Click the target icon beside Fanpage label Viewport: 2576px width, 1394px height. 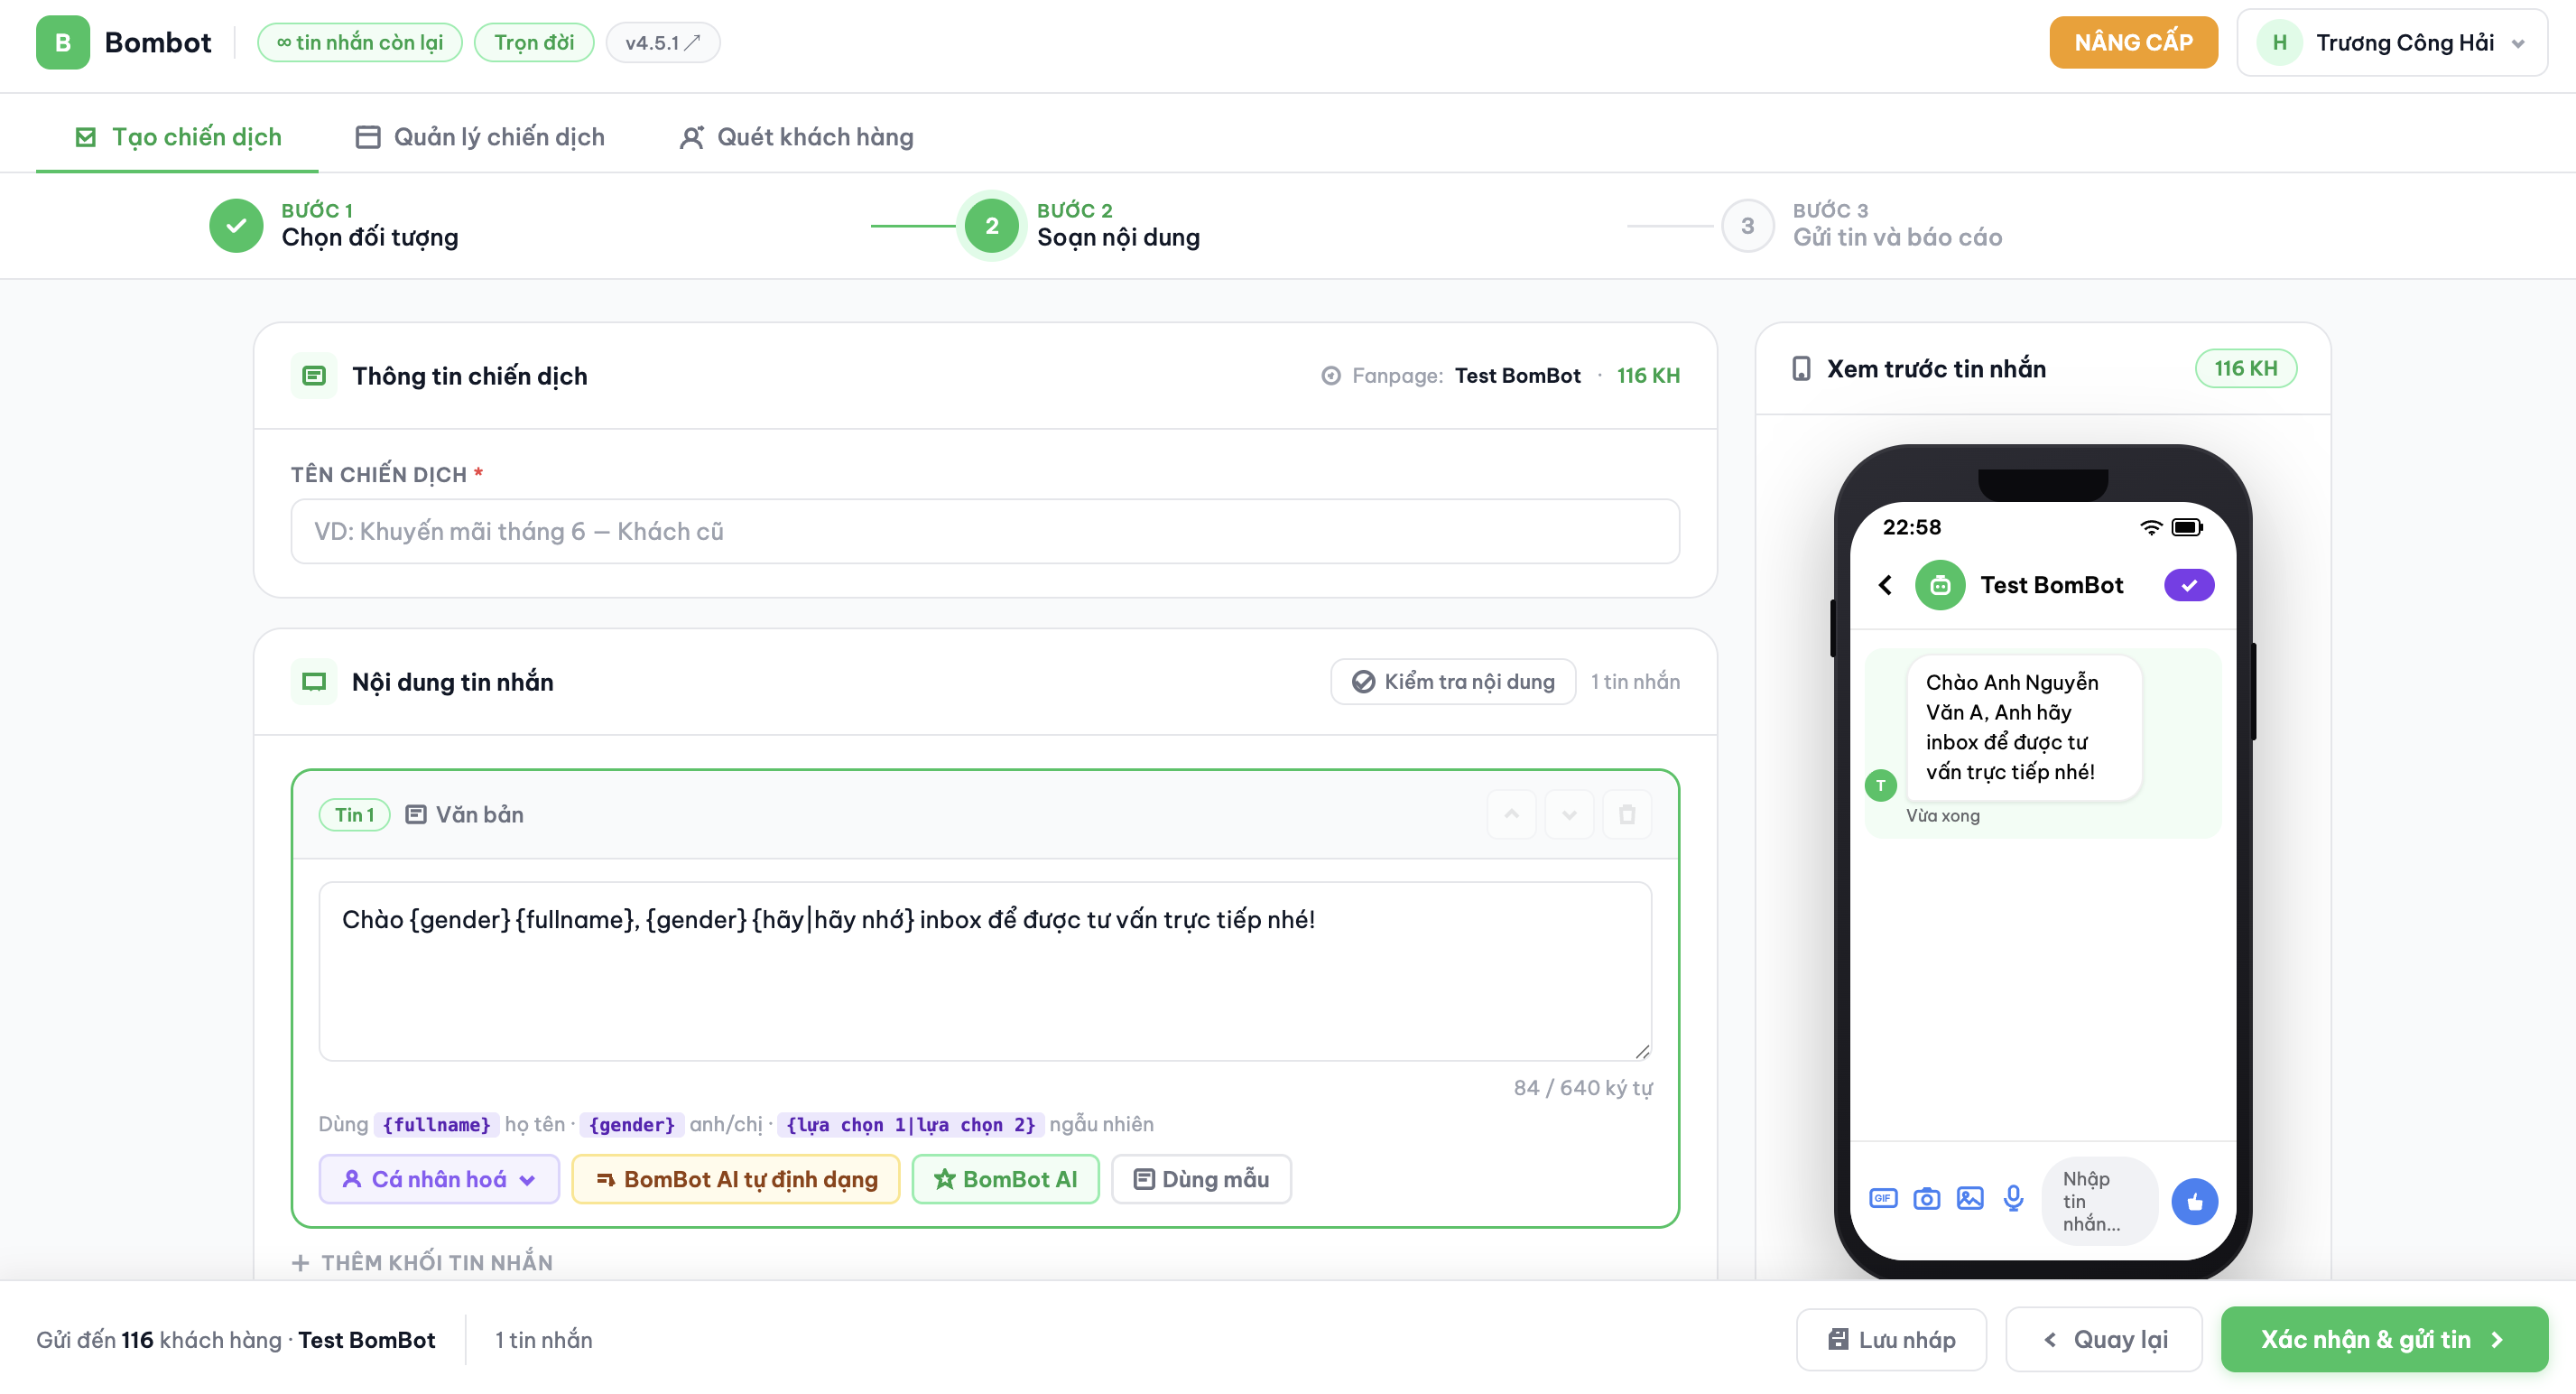[x=1330, y=375]
